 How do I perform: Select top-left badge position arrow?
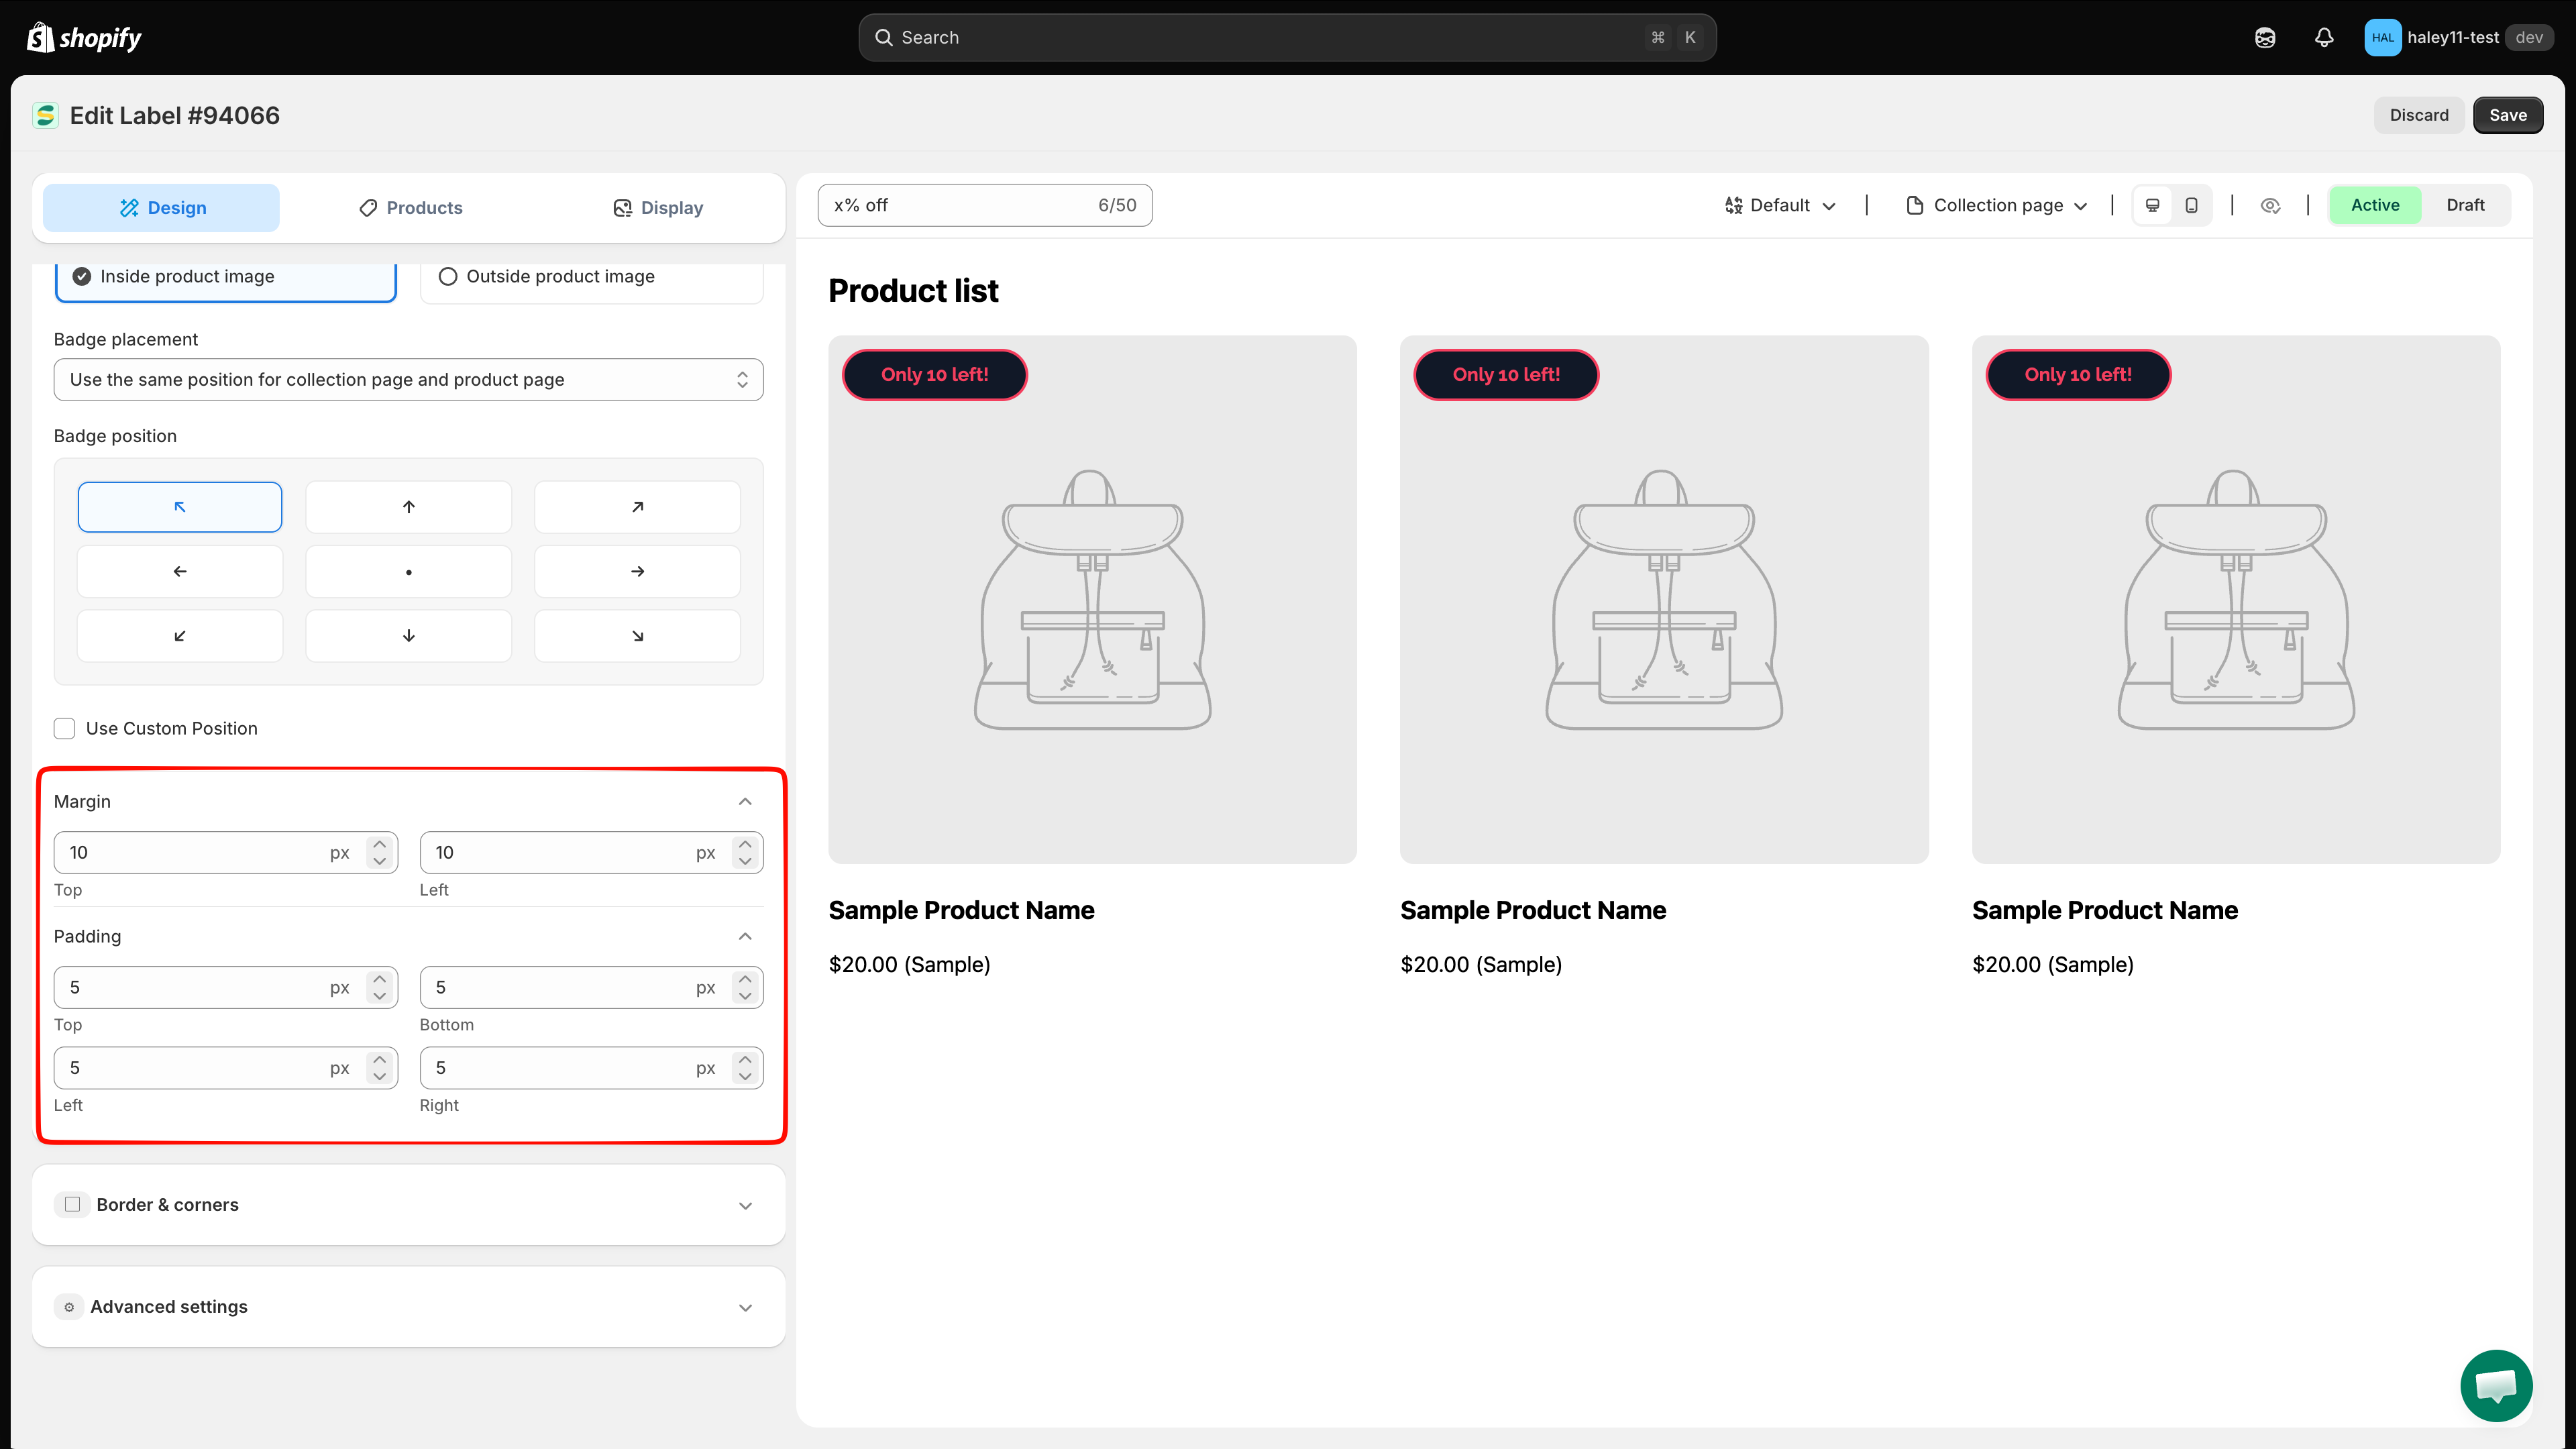pyautogui.click(x=180, y=507)
